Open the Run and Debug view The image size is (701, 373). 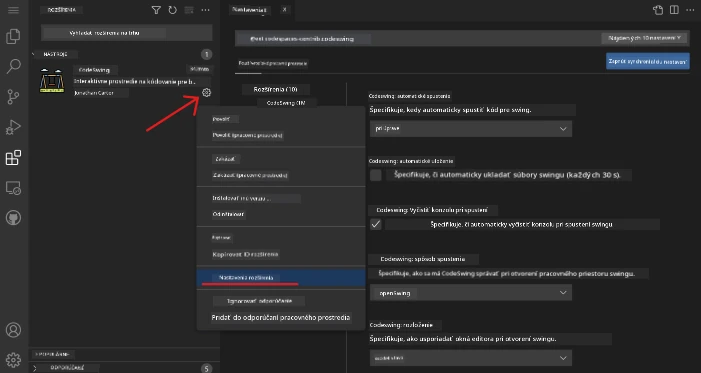click(13, 127)
